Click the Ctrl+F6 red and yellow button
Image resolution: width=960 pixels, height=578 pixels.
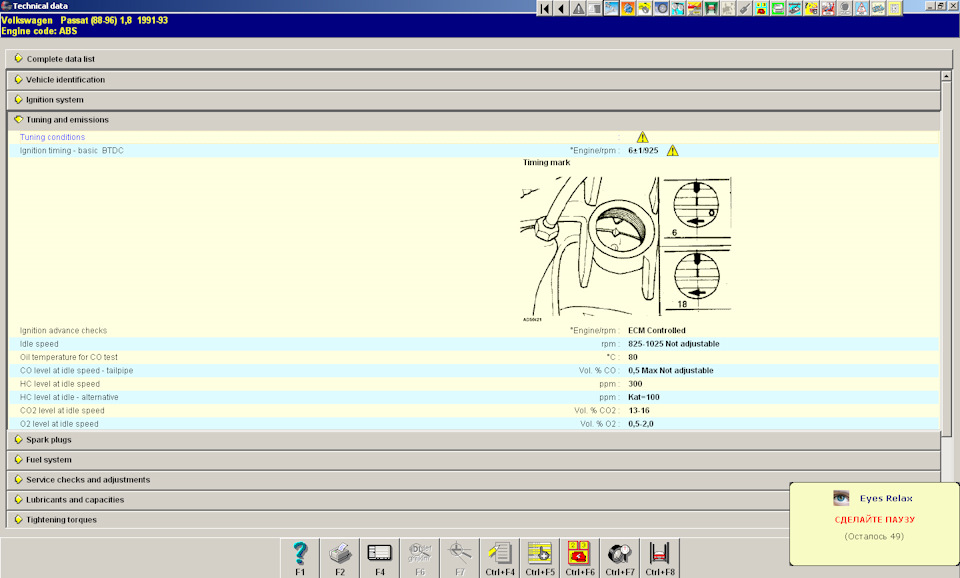[x=580, y=558]
